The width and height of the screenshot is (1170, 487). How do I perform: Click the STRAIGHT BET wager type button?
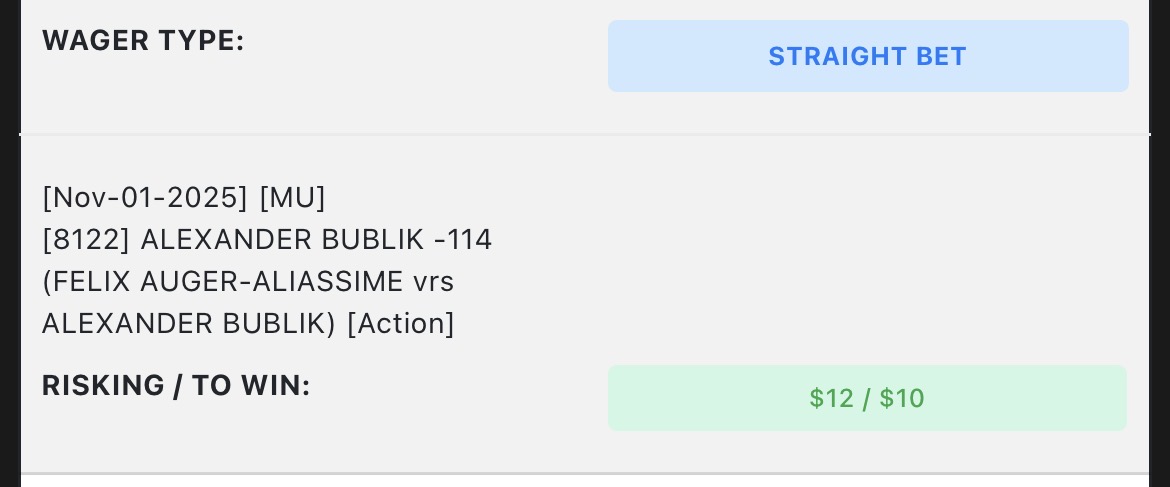click(867, 56)
